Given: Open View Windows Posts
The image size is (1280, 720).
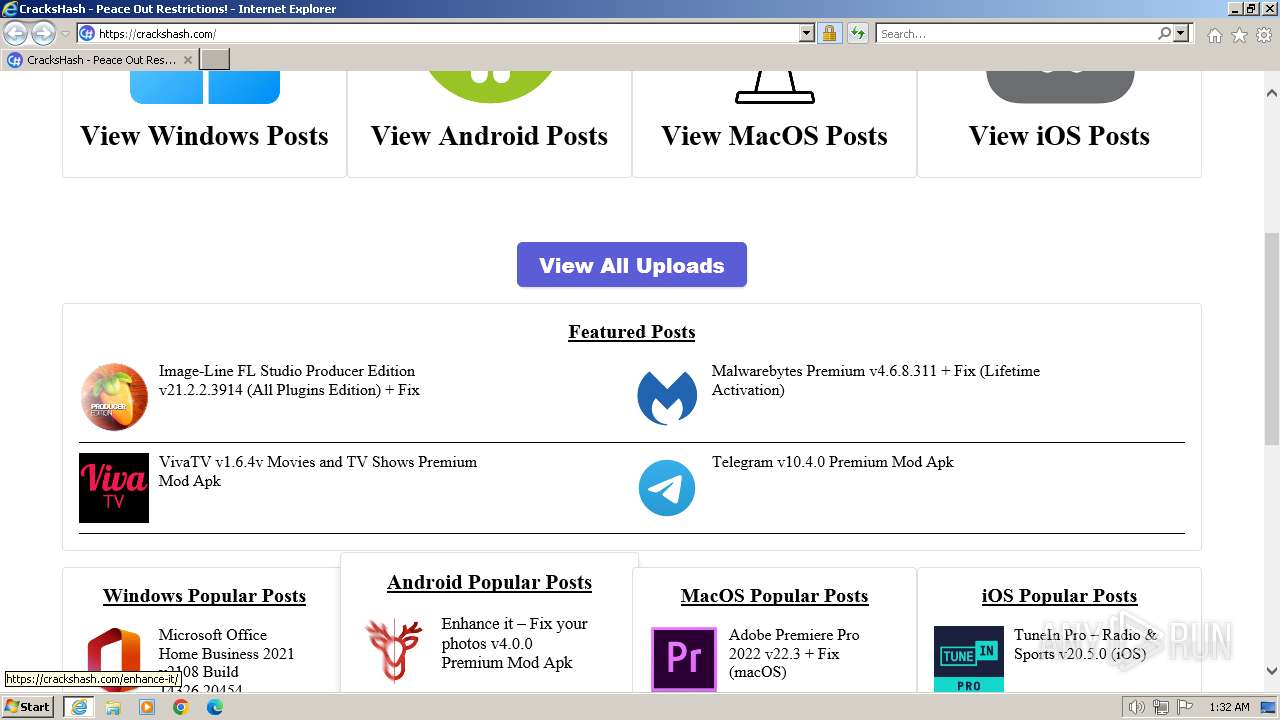Looking at the screenshot, I should [x=205, y=136].
